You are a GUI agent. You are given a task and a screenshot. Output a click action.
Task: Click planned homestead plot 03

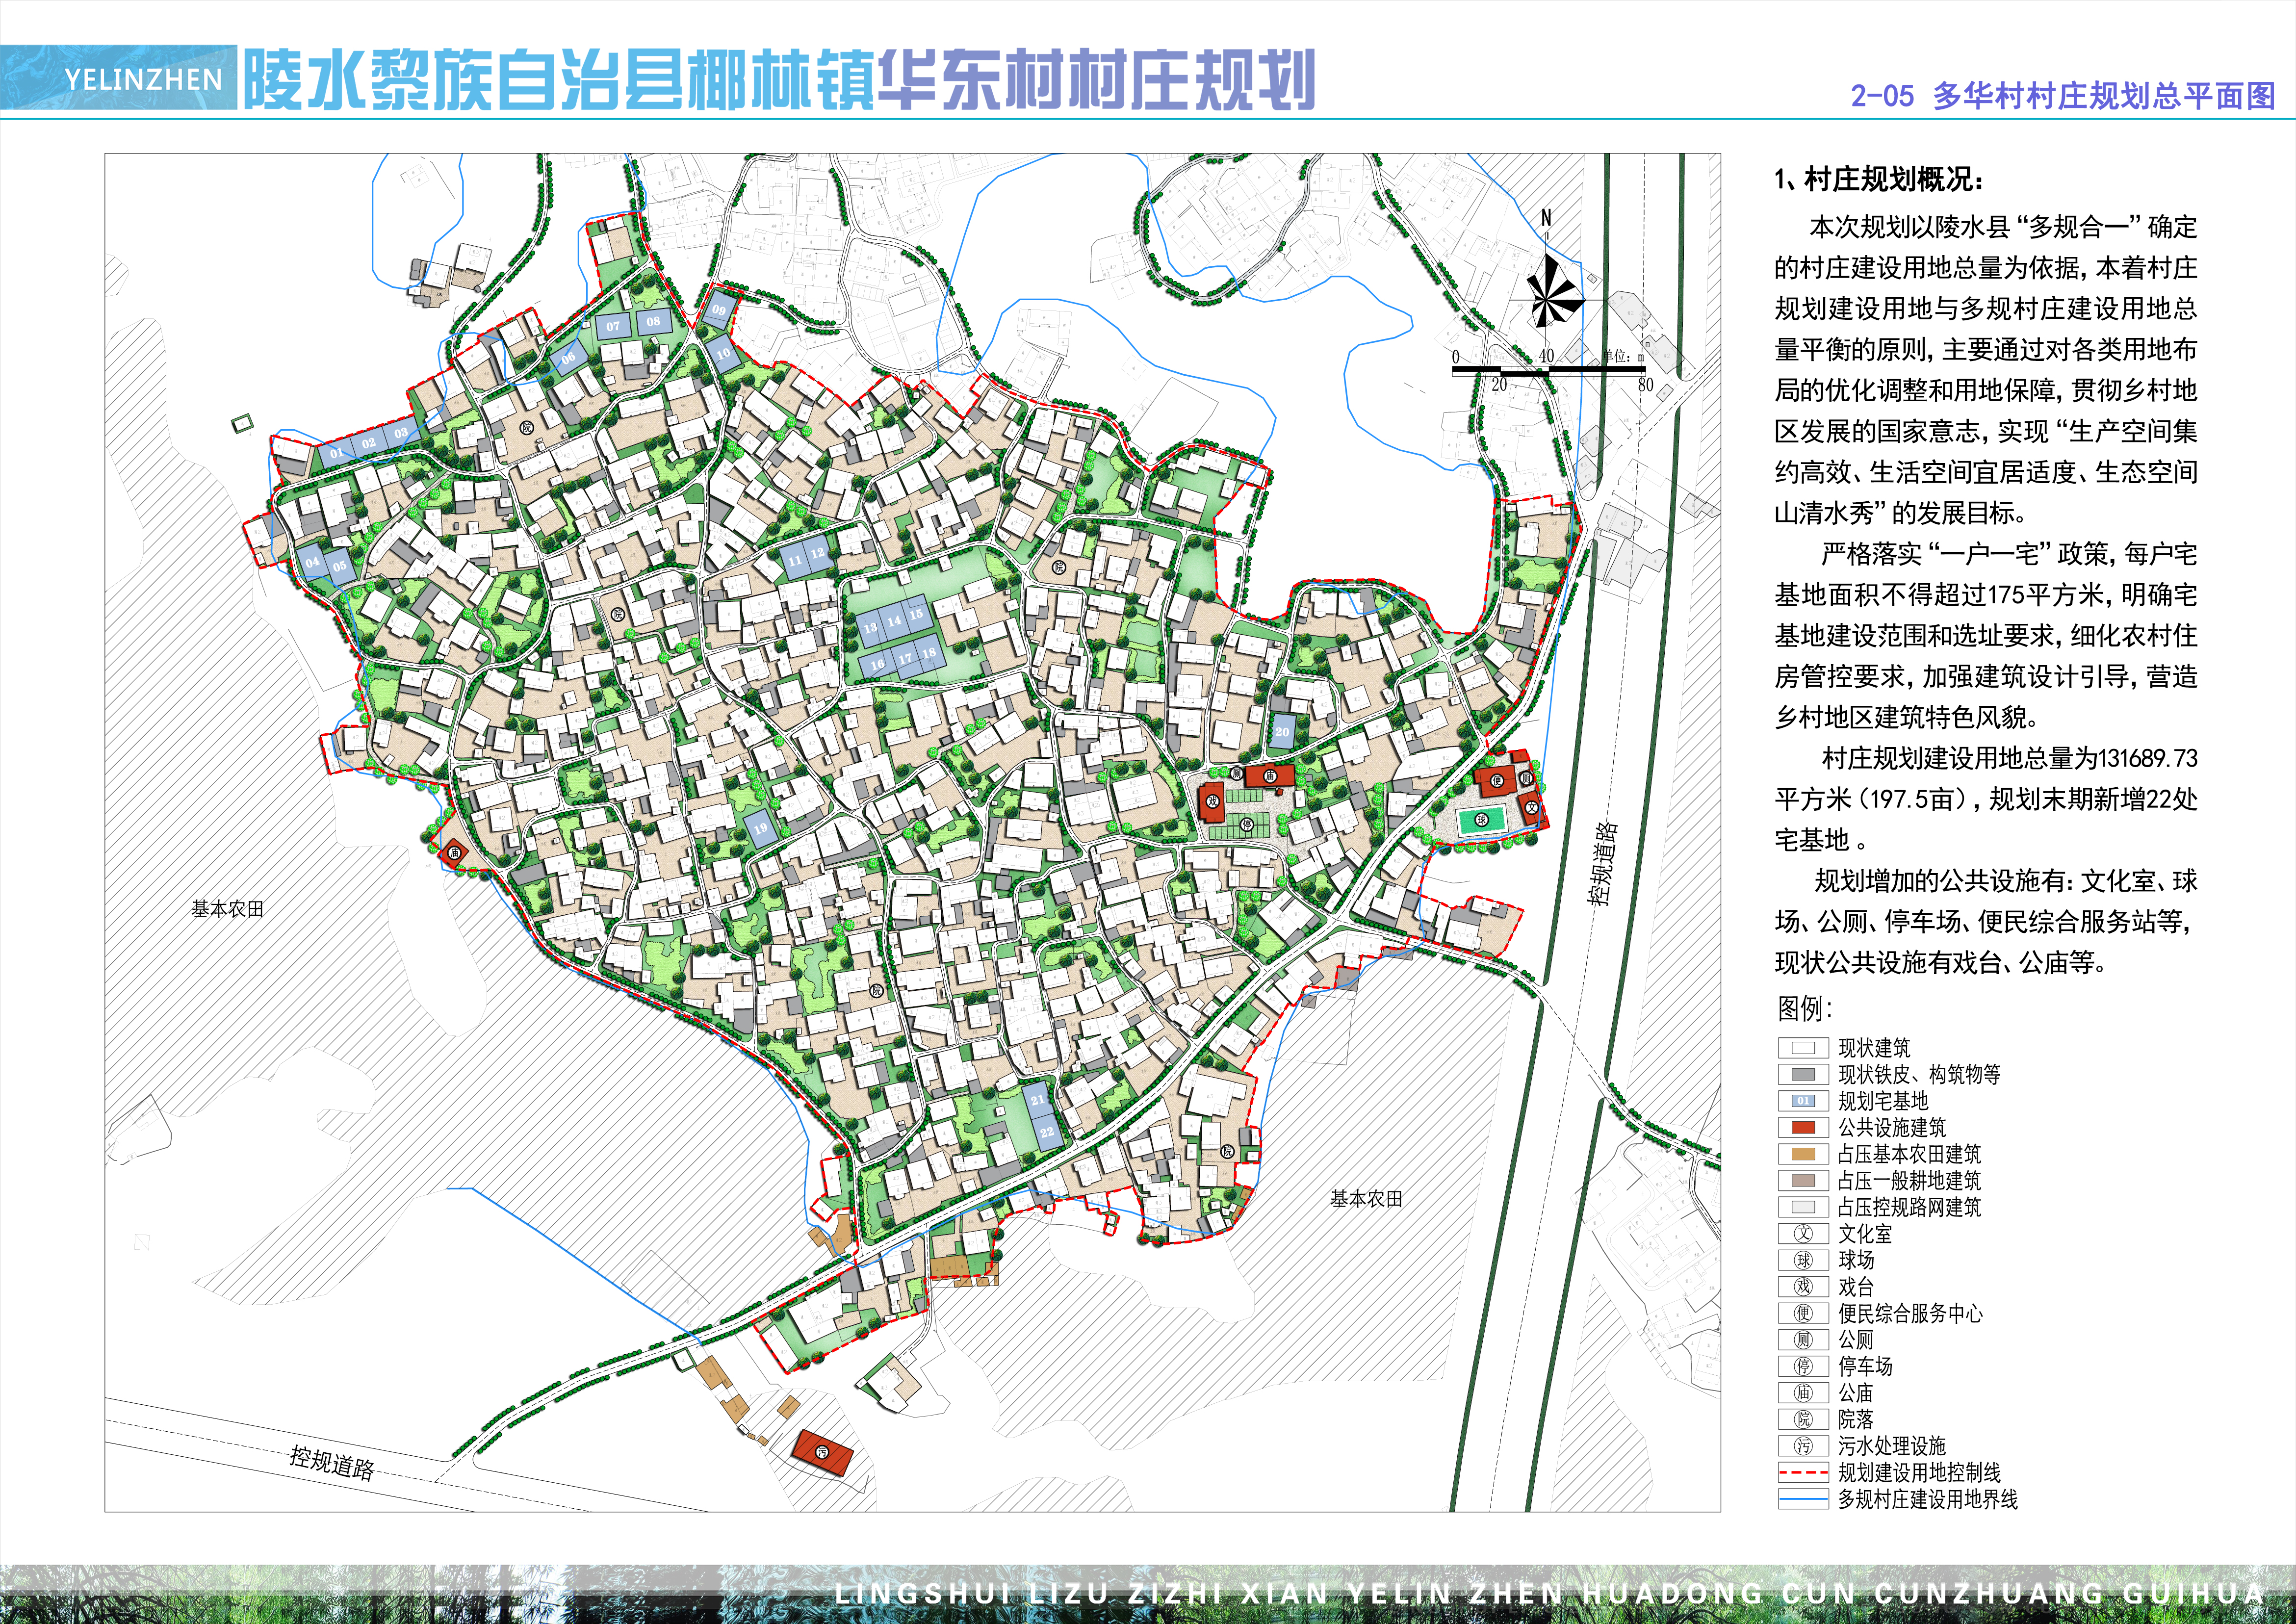click(400, 433)
